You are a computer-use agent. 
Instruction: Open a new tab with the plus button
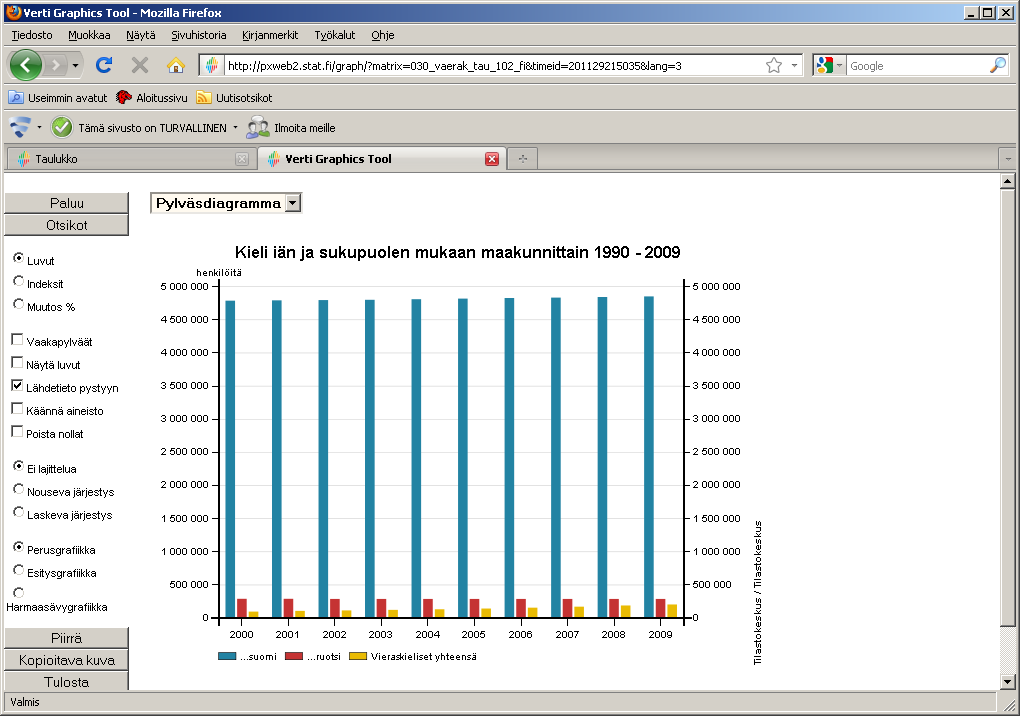pyautogui.click(x=522, y=159)
